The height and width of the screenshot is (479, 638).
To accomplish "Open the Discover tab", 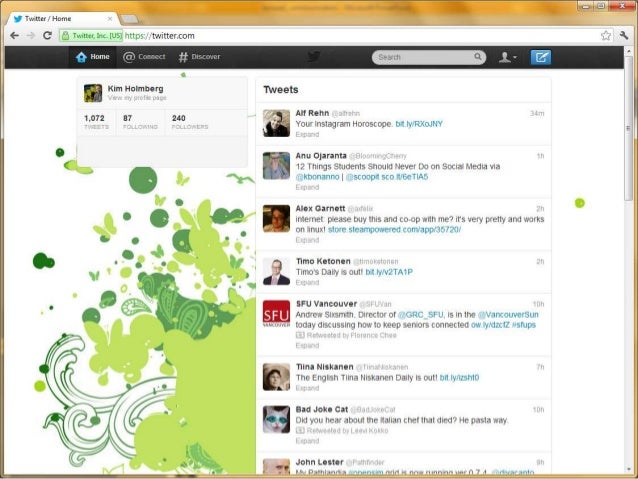I will coord(199,57).
